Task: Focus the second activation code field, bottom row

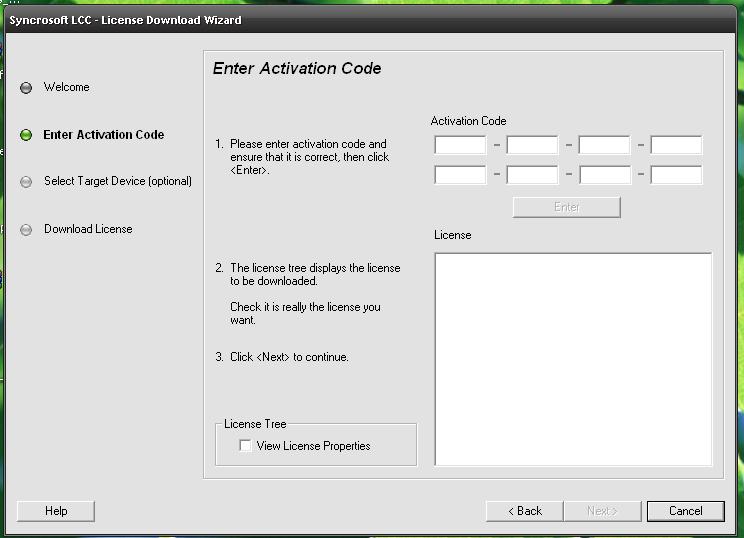Action: (532, 175)
